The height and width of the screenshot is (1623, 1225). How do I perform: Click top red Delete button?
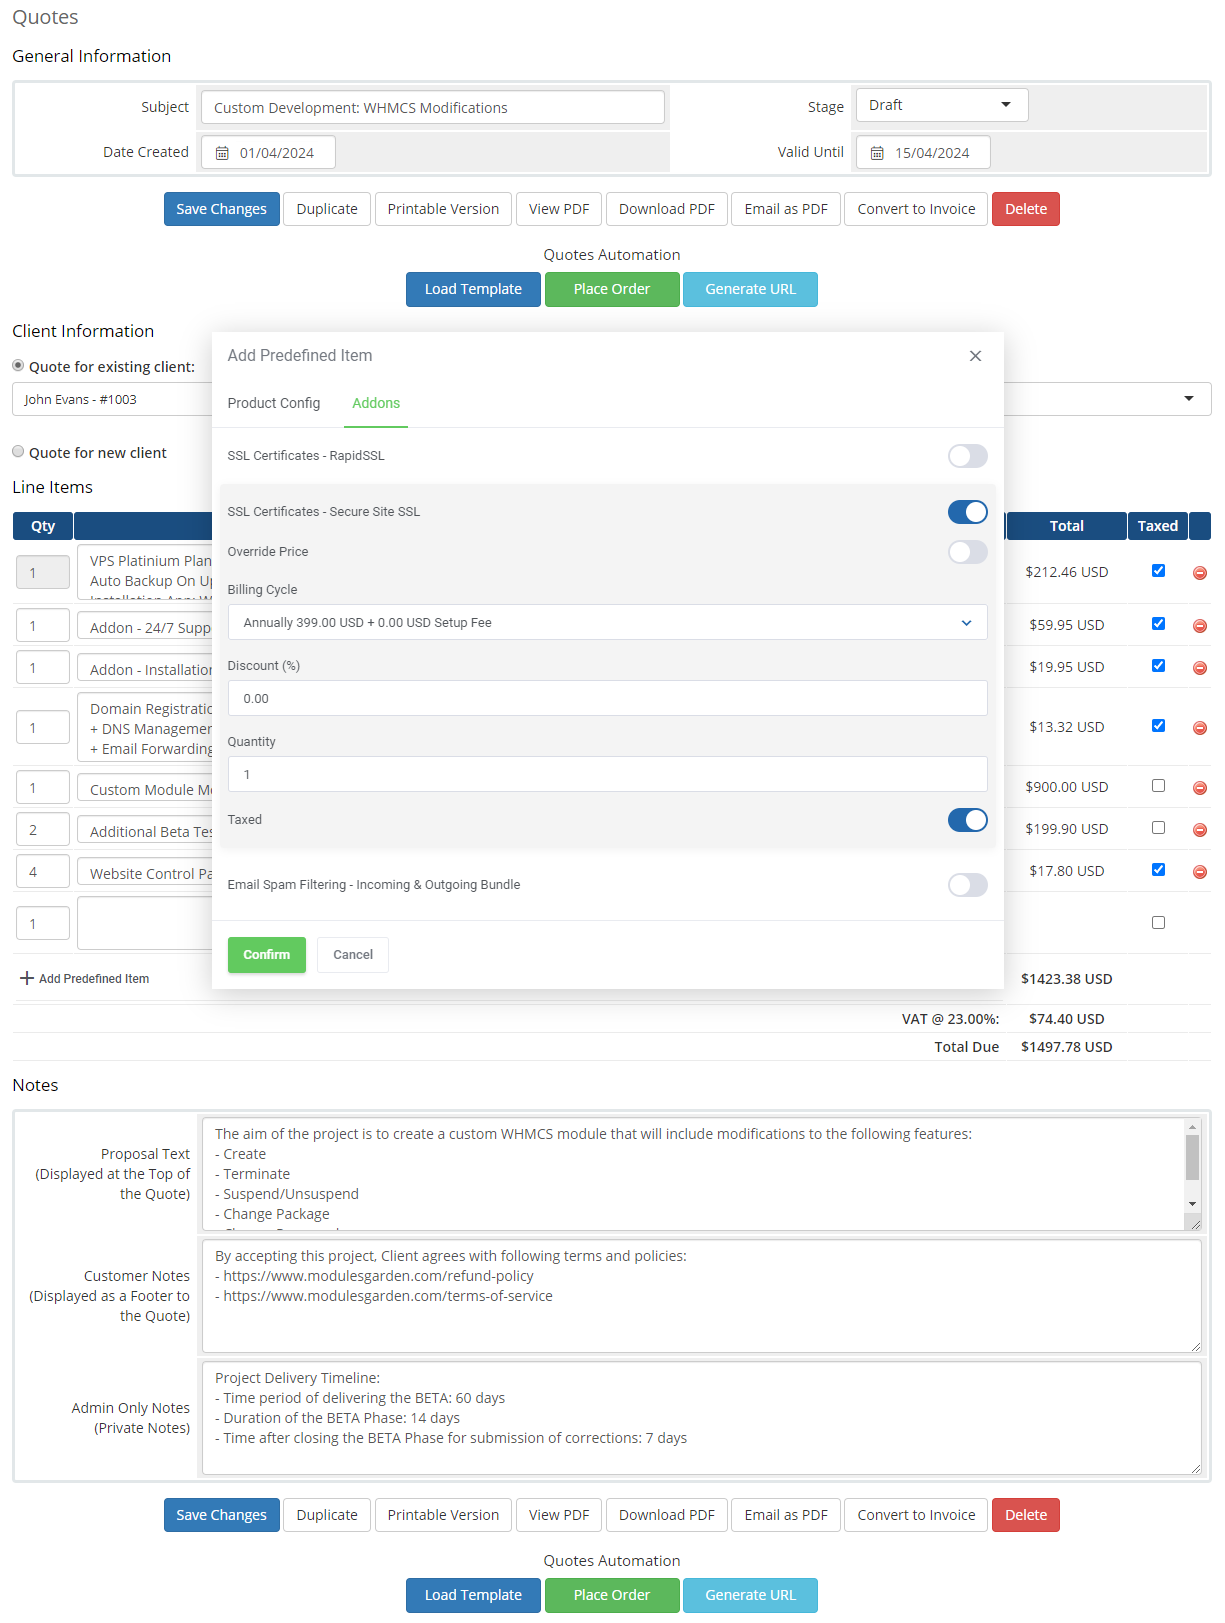coord(1026,209)
